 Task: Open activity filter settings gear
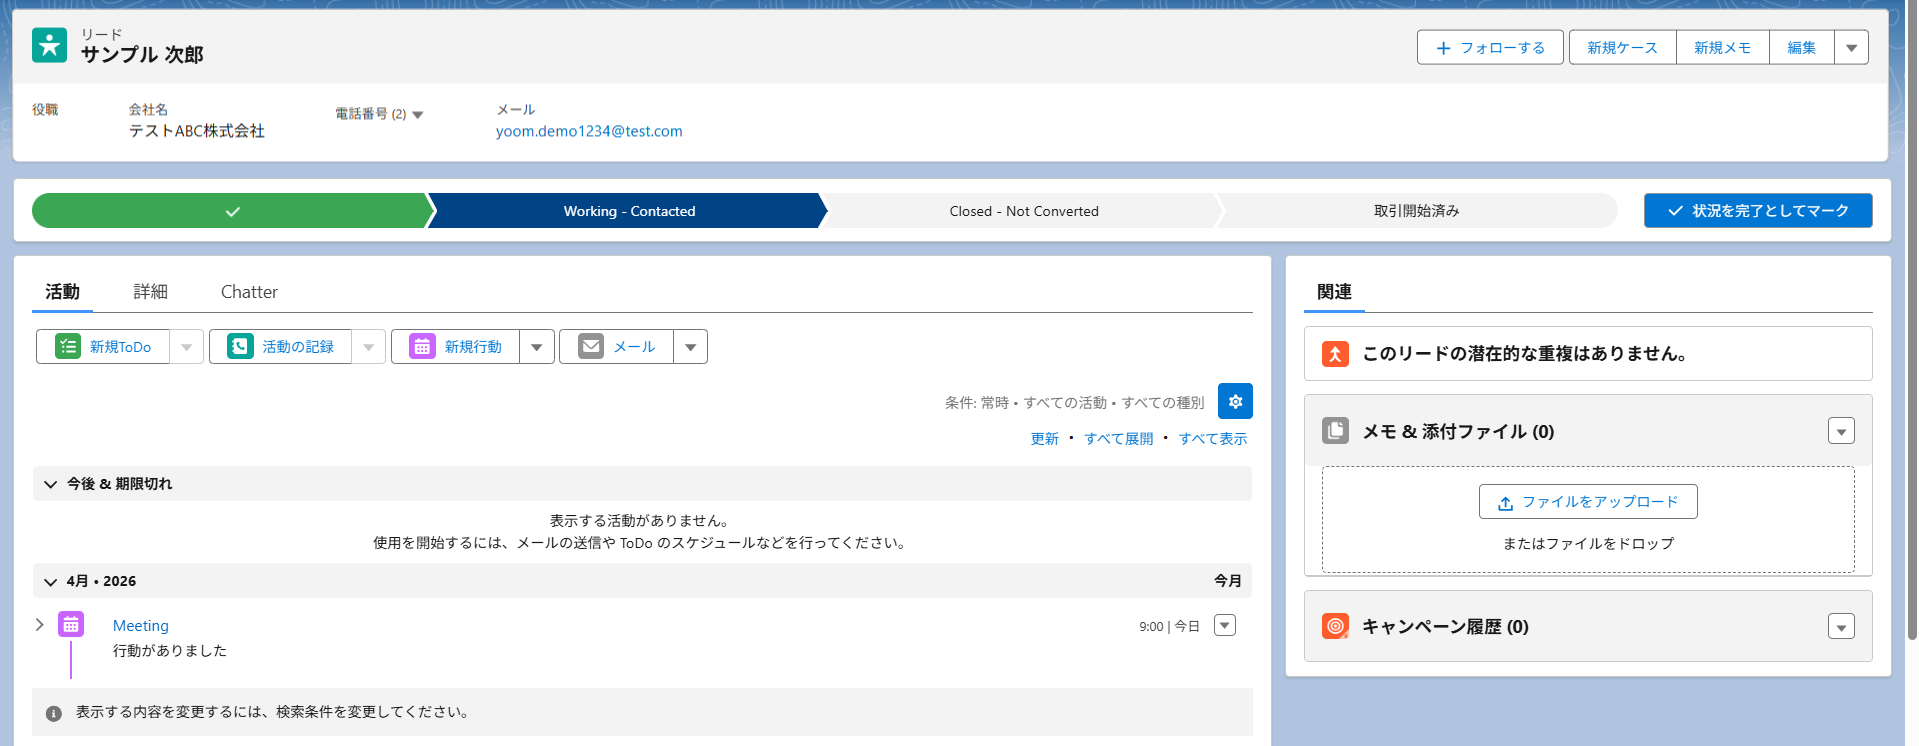(x=1235, y=401)
